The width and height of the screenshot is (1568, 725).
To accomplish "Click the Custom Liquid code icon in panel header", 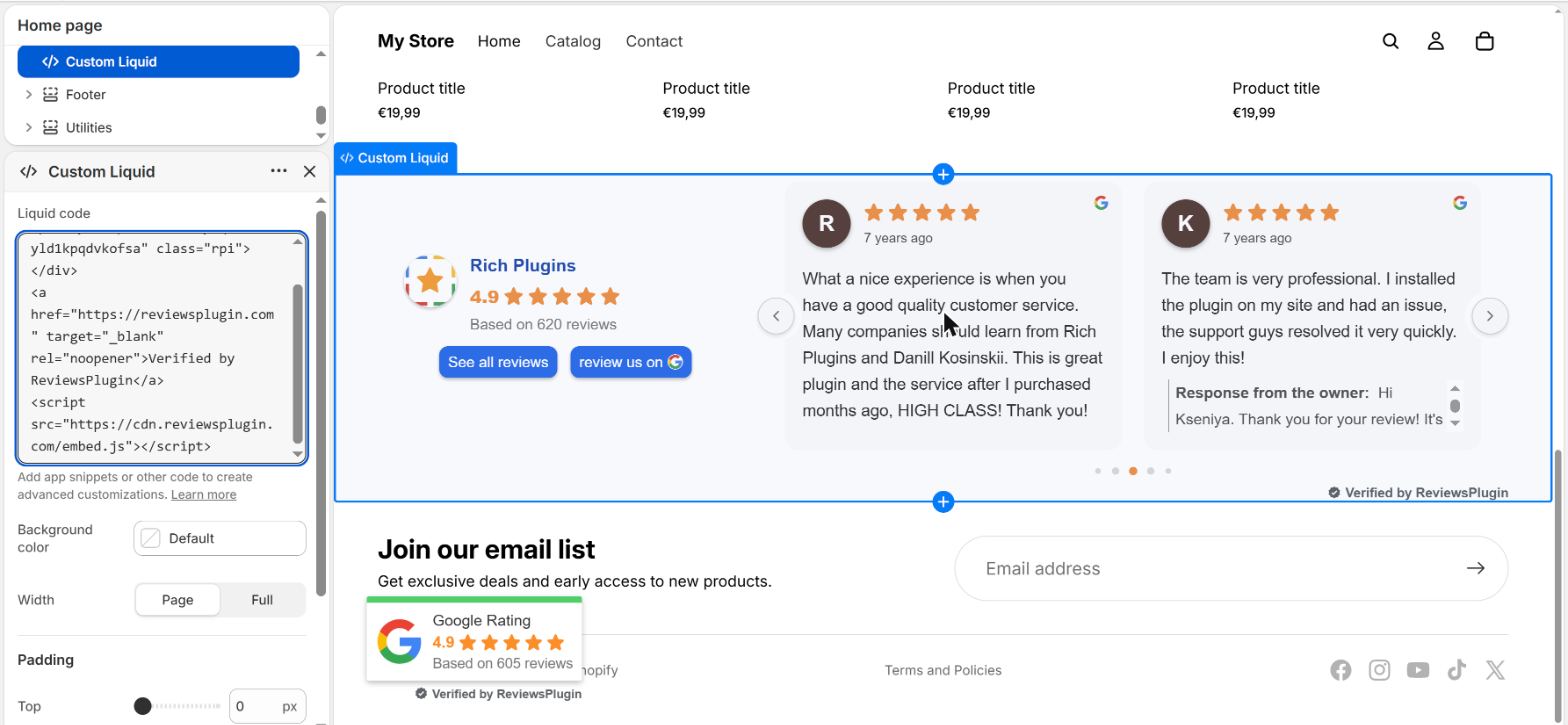I will click(x=29, y=171).
